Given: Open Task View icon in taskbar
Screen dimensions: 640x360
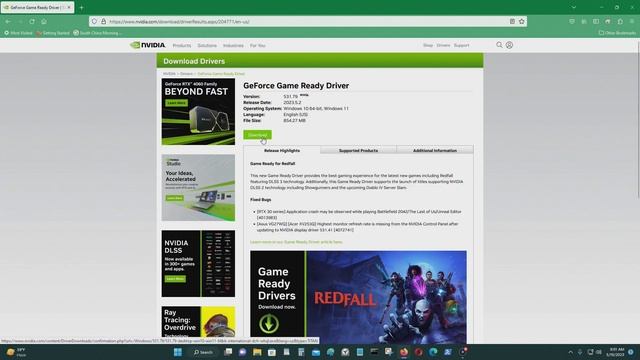Looking at the screenshot, I should pyautogui.click(x=228, y=352).
